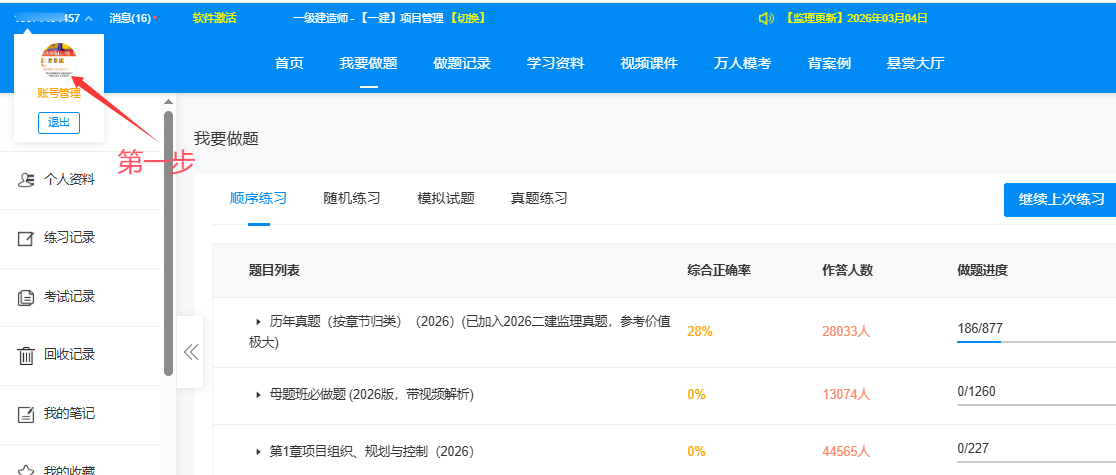Click the 考试记录 document icon
This screenshot has width=1116, height=475.
[x=27, y=297]
